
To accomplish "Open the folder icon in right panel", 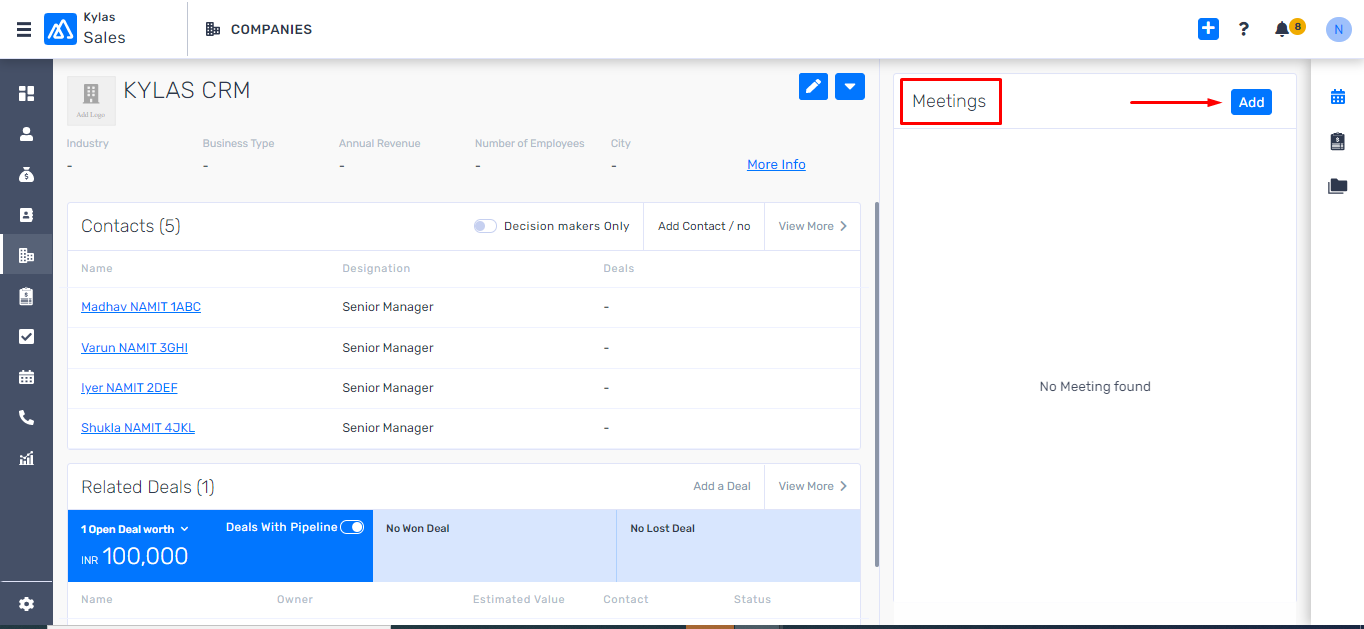I will point(1337,186).
